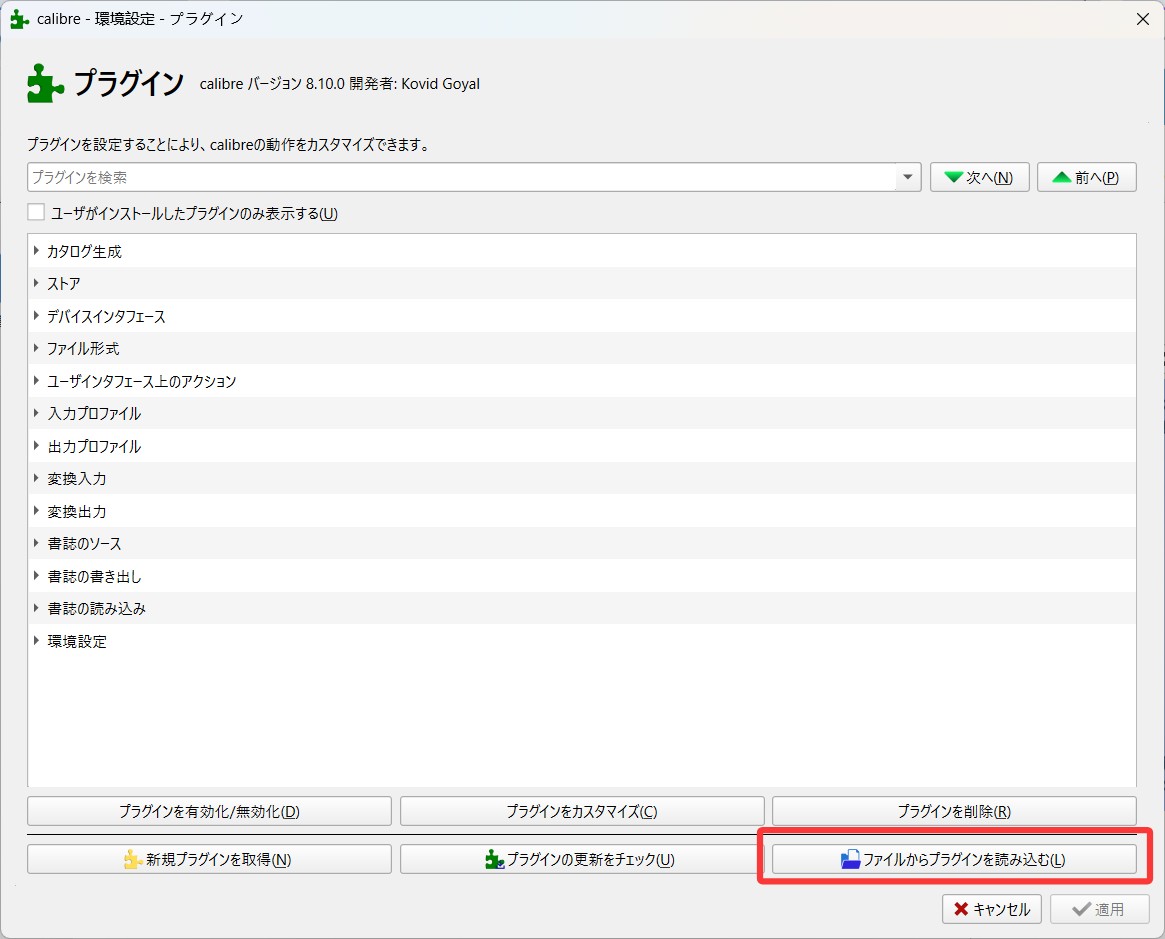
Task: Click the red X キャンセル button
Action: [x=992, y=909]
